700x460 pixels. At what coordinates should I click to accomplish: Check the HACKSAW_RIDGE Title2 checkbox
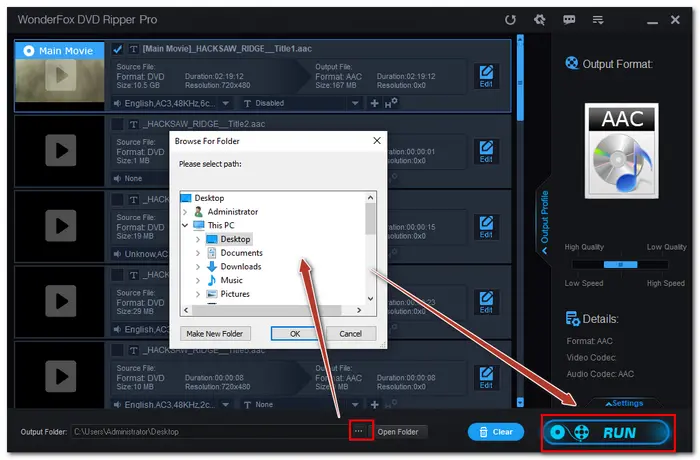pyautogui.click(x=117, y=124)
